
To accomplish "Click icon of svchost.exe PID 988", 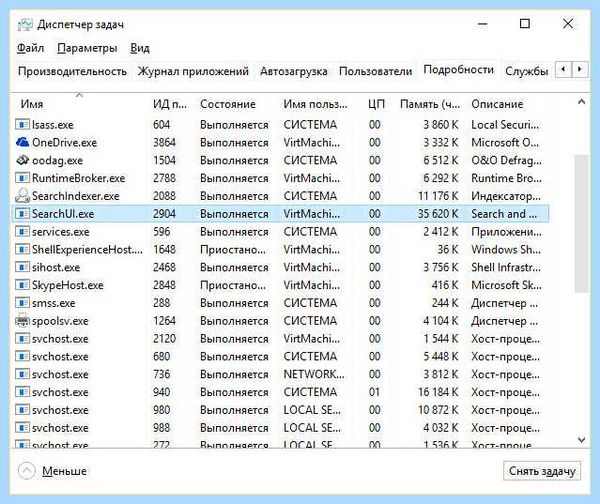I will tap(22, 427).
